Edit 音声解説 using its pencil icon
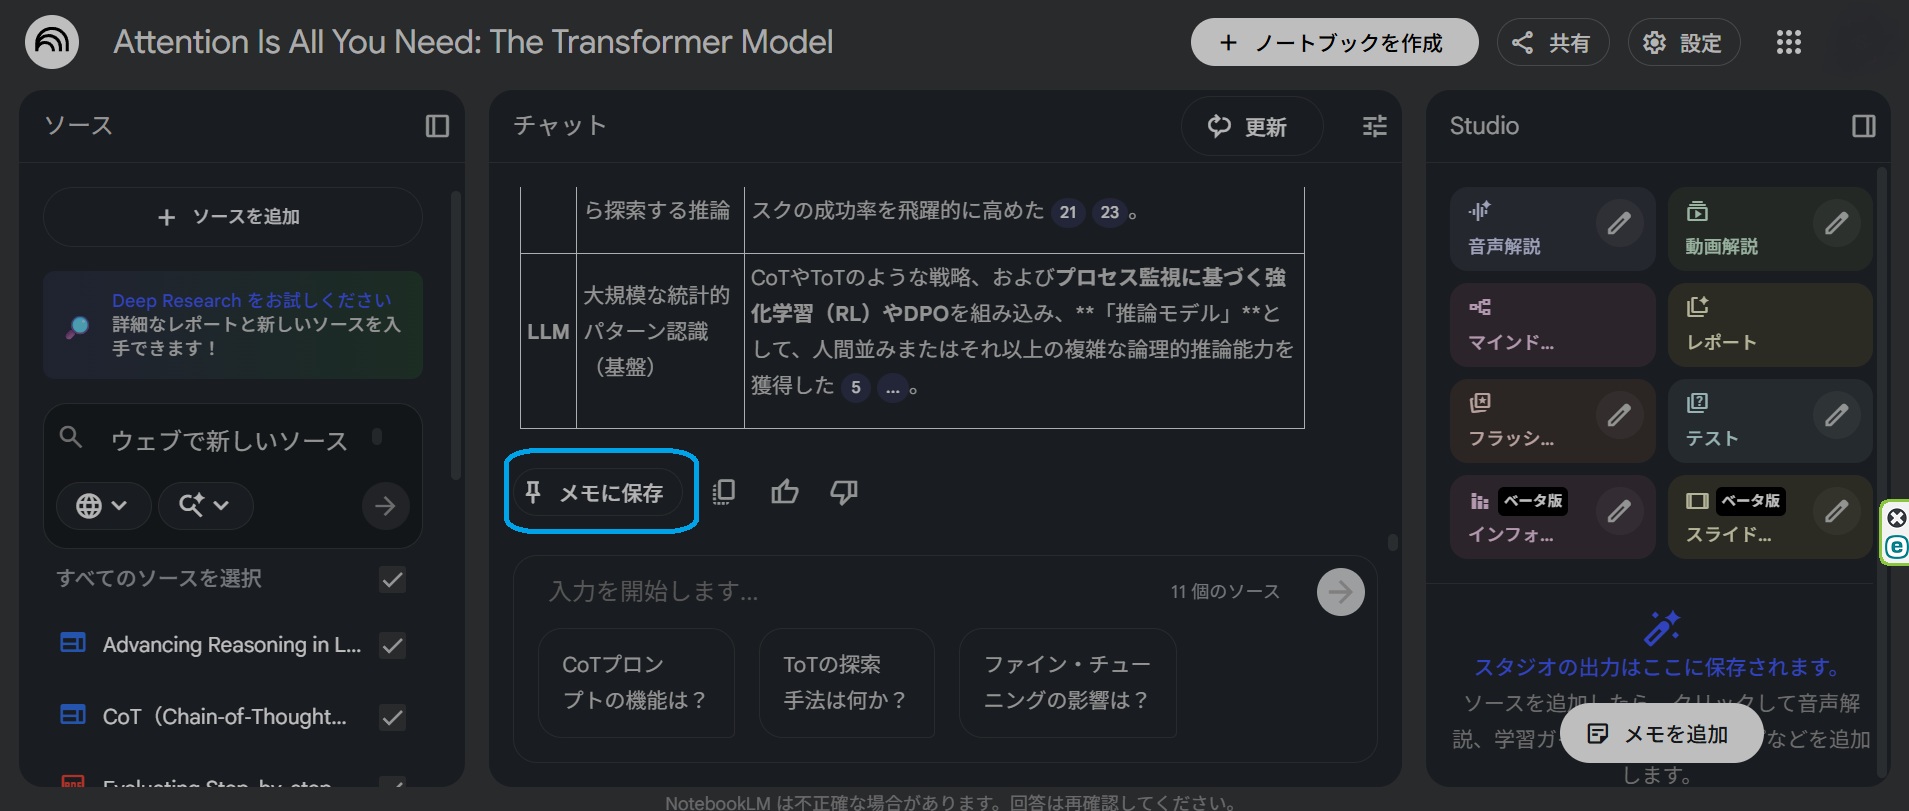1909x811 pixels. [1619, 224]
